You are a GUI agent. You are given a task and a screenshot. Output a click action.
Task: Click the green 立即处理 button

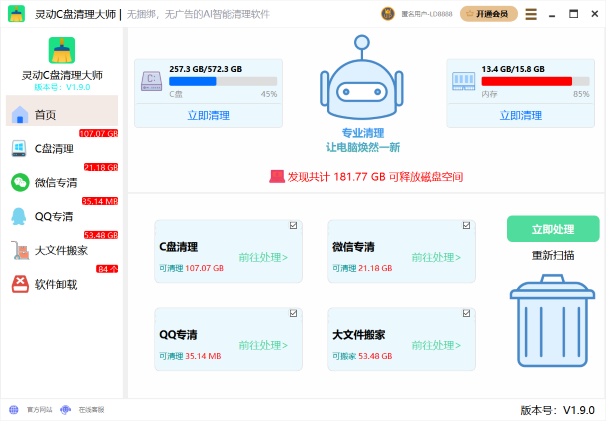click(x=553, y=229)
